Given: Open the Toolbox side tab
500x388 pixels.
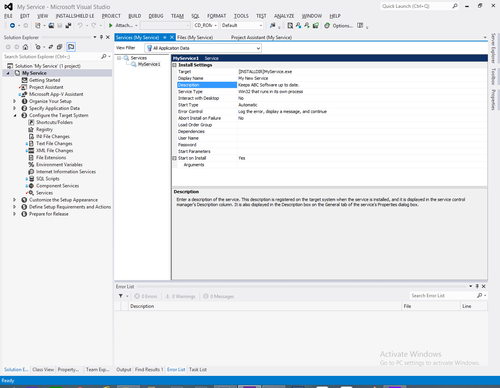Looking at the screenshot, I should [x=493, y=76].
